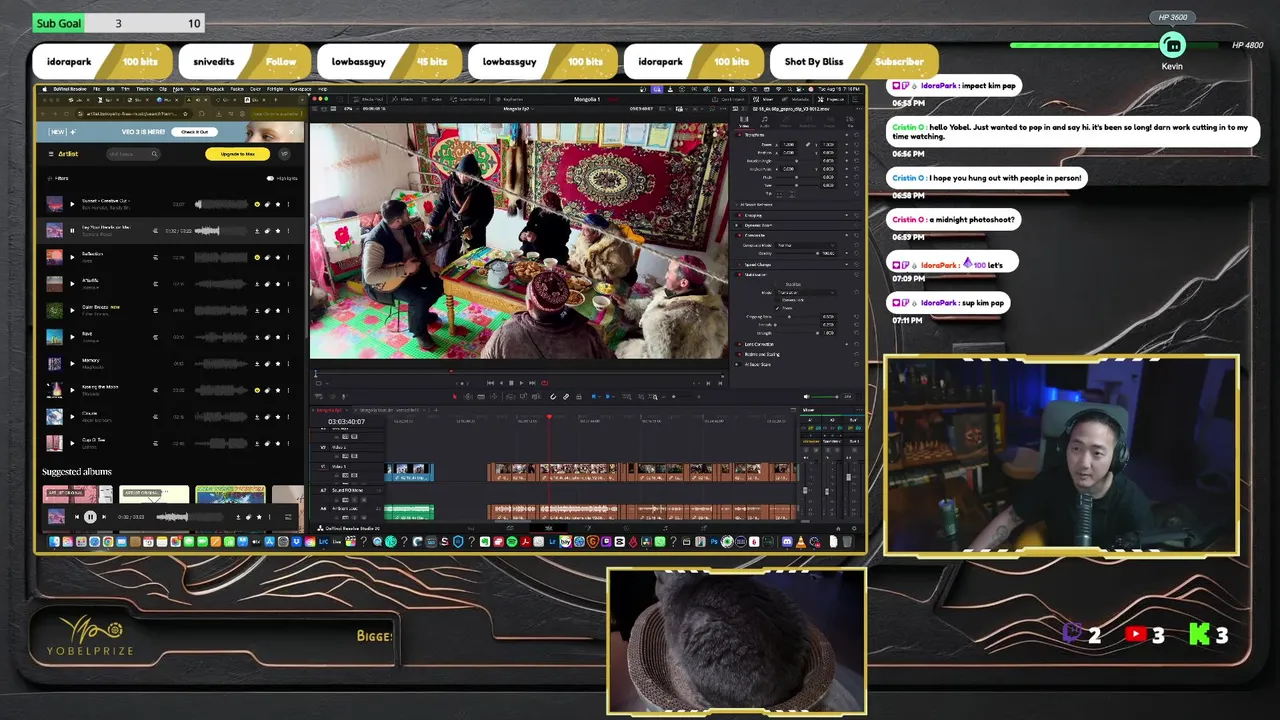1280x720 pixels.
Task: Switch to Inspector File tab
Action: click(x=850, y=120)
